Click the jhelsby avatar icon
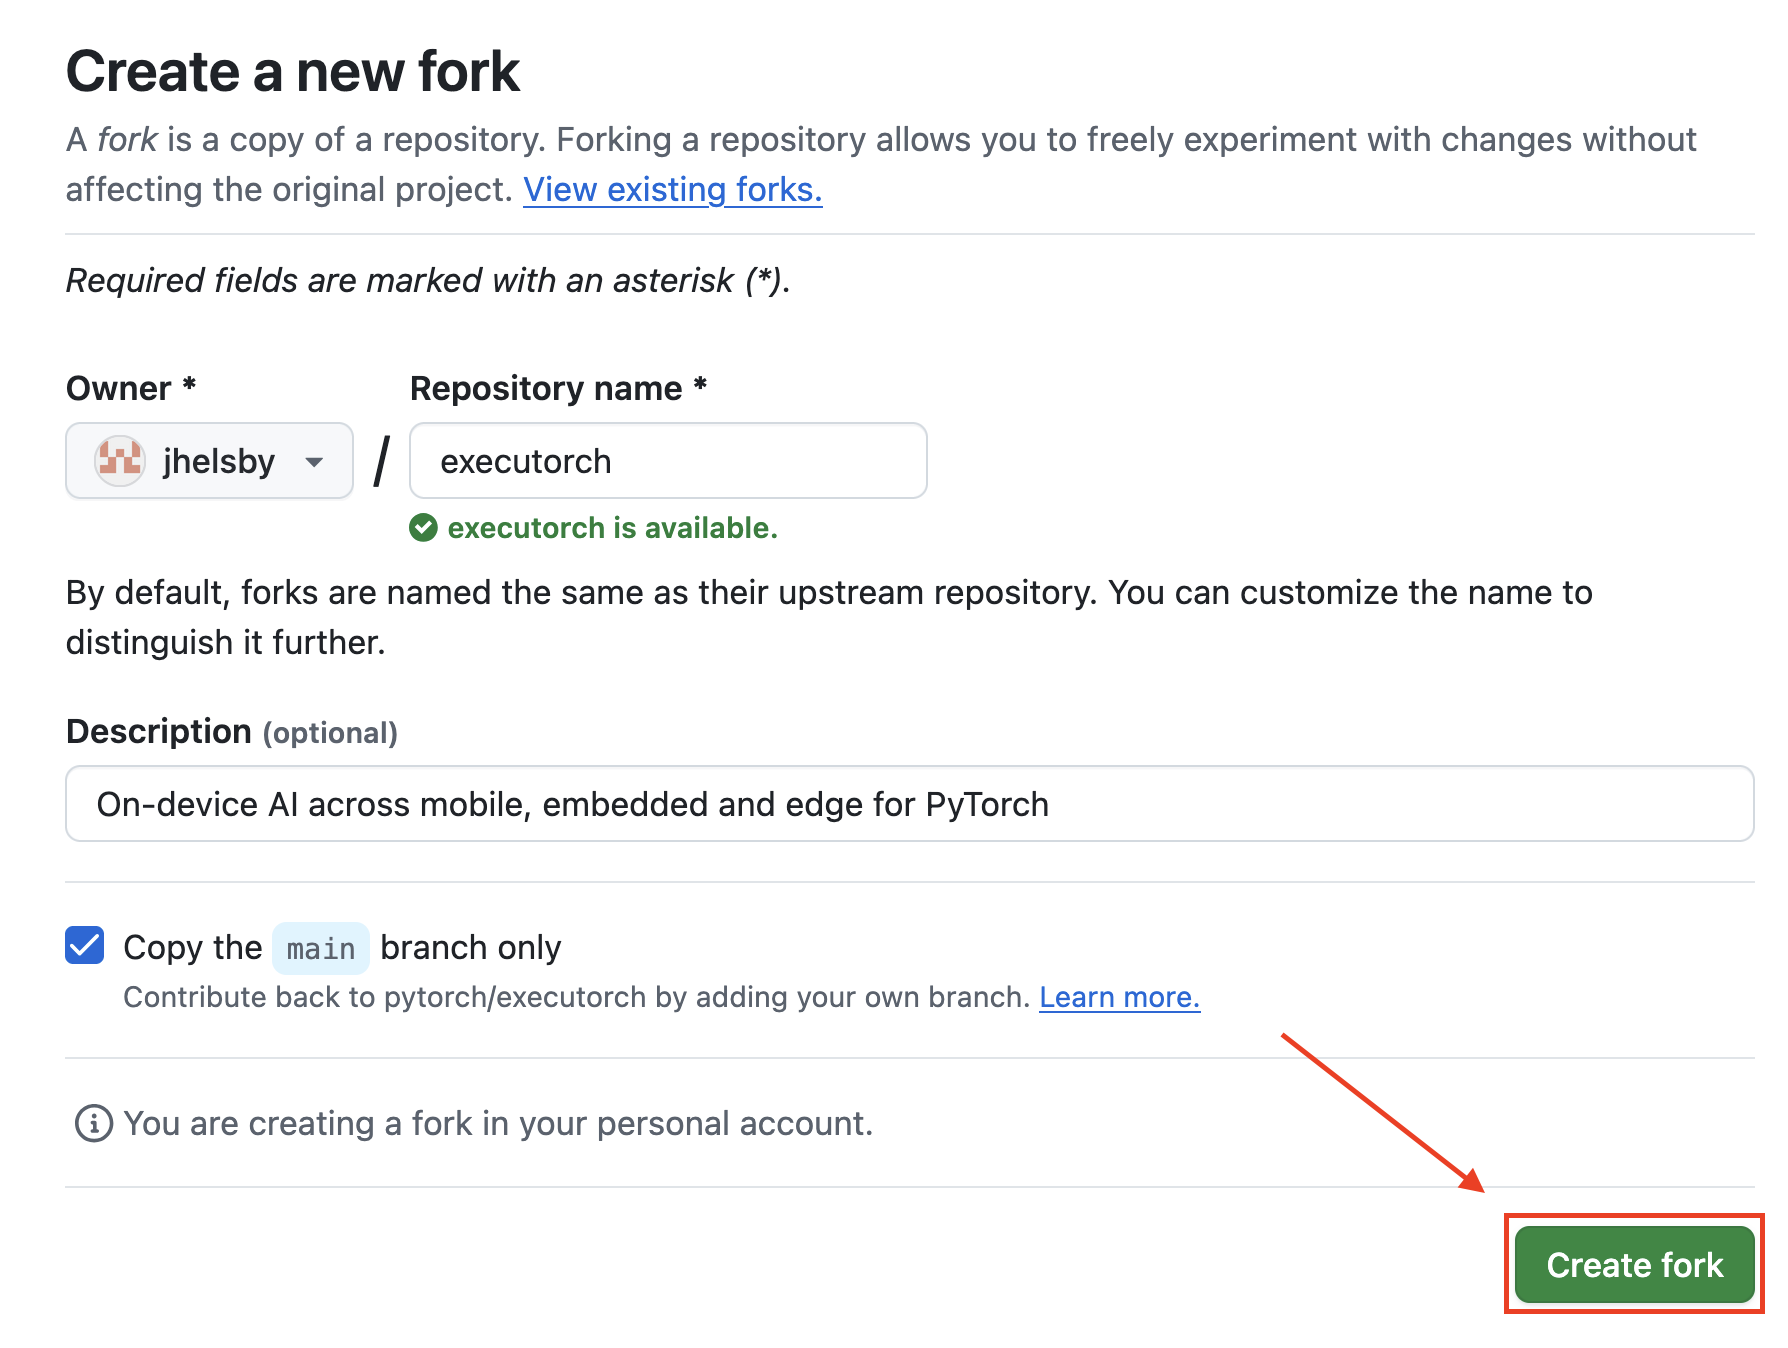 pyautogui.click(x=120, y=461)
